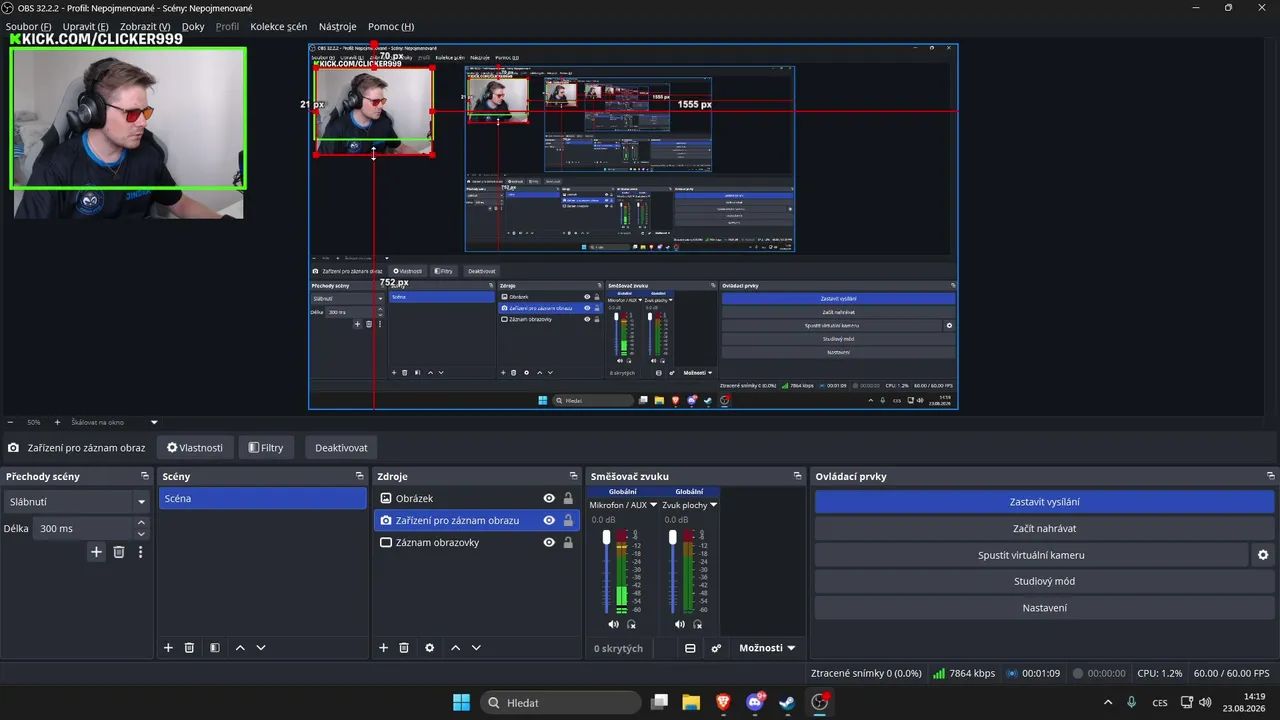Open the Doky menu
This screenshot has width=1280, height=720.
tap(193, 26)
